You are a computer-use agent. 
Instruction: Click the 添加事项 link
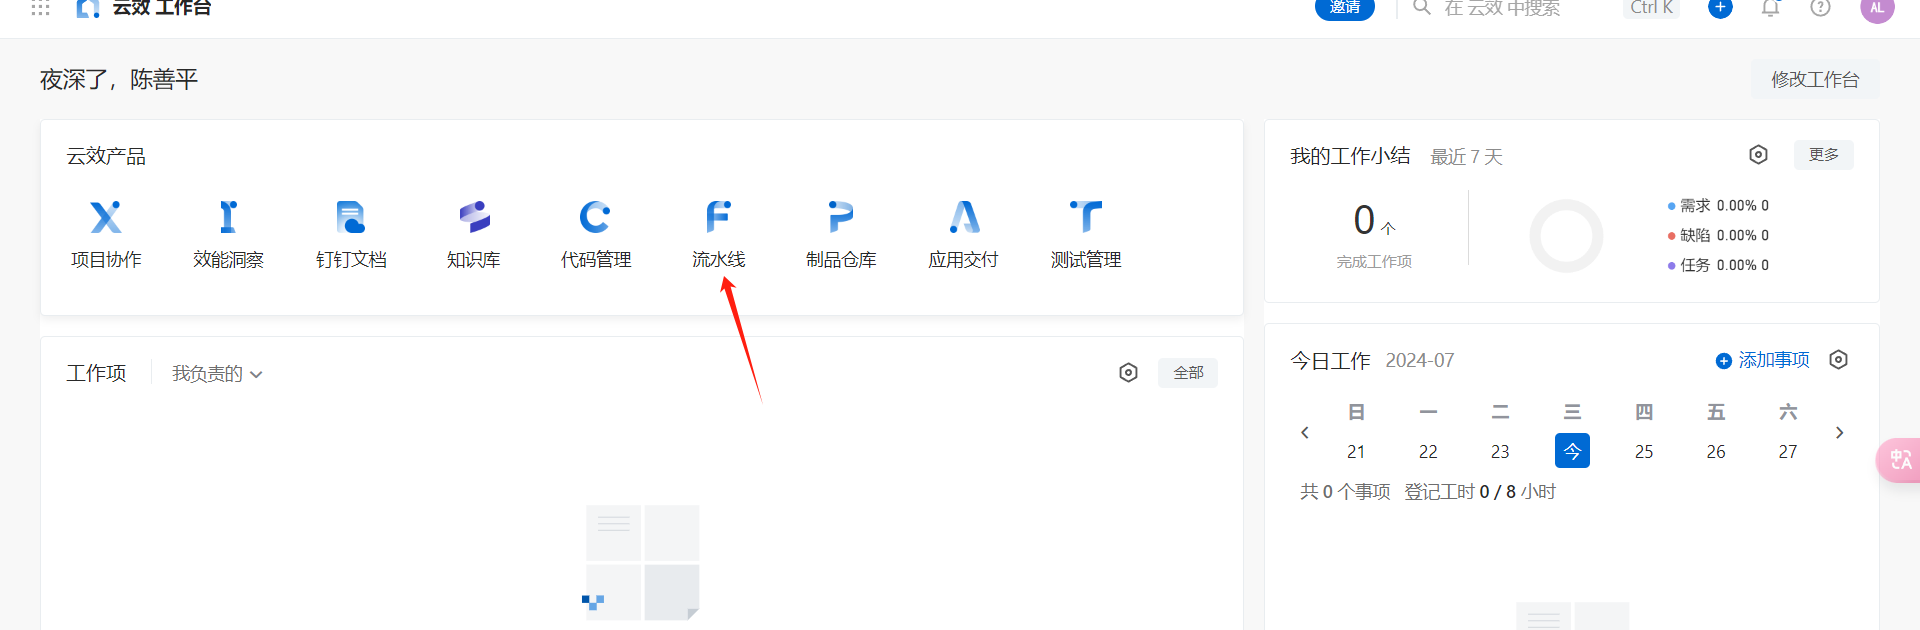pyautogui.click(x=1763, y=360)
